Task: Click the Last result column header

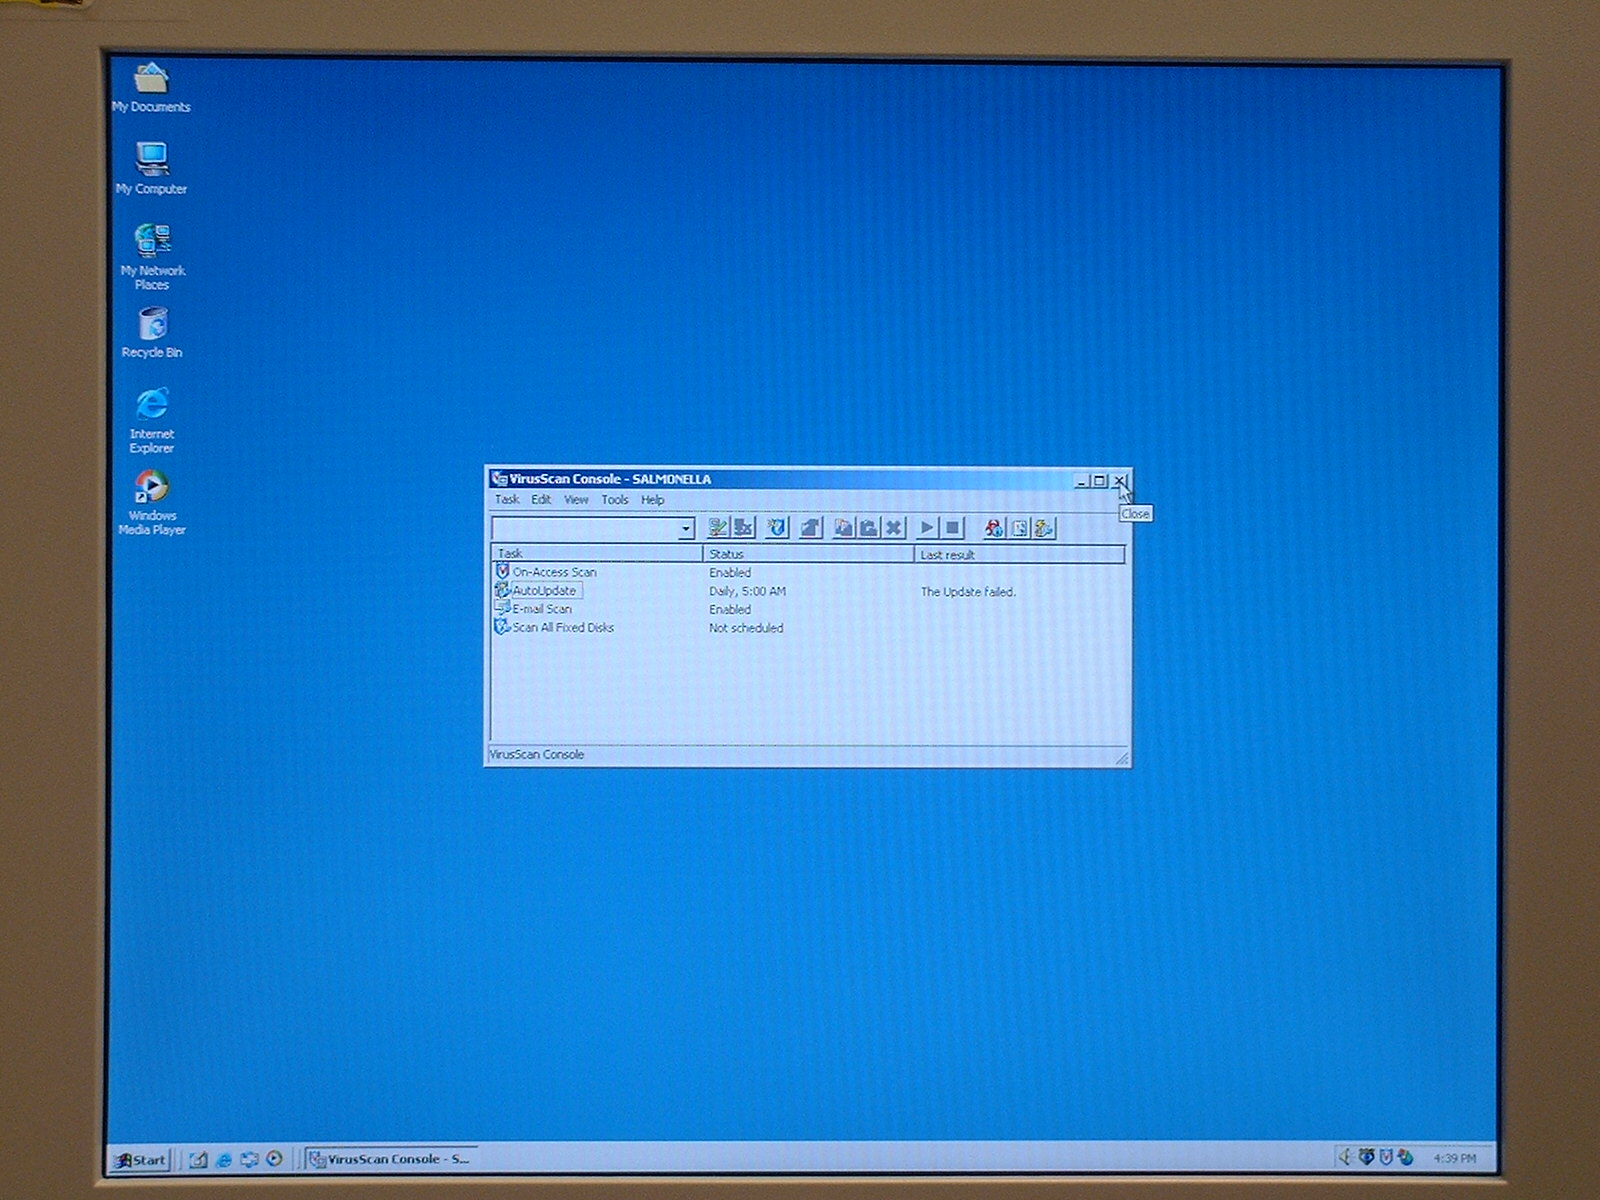Action: tap(1018, 554)
